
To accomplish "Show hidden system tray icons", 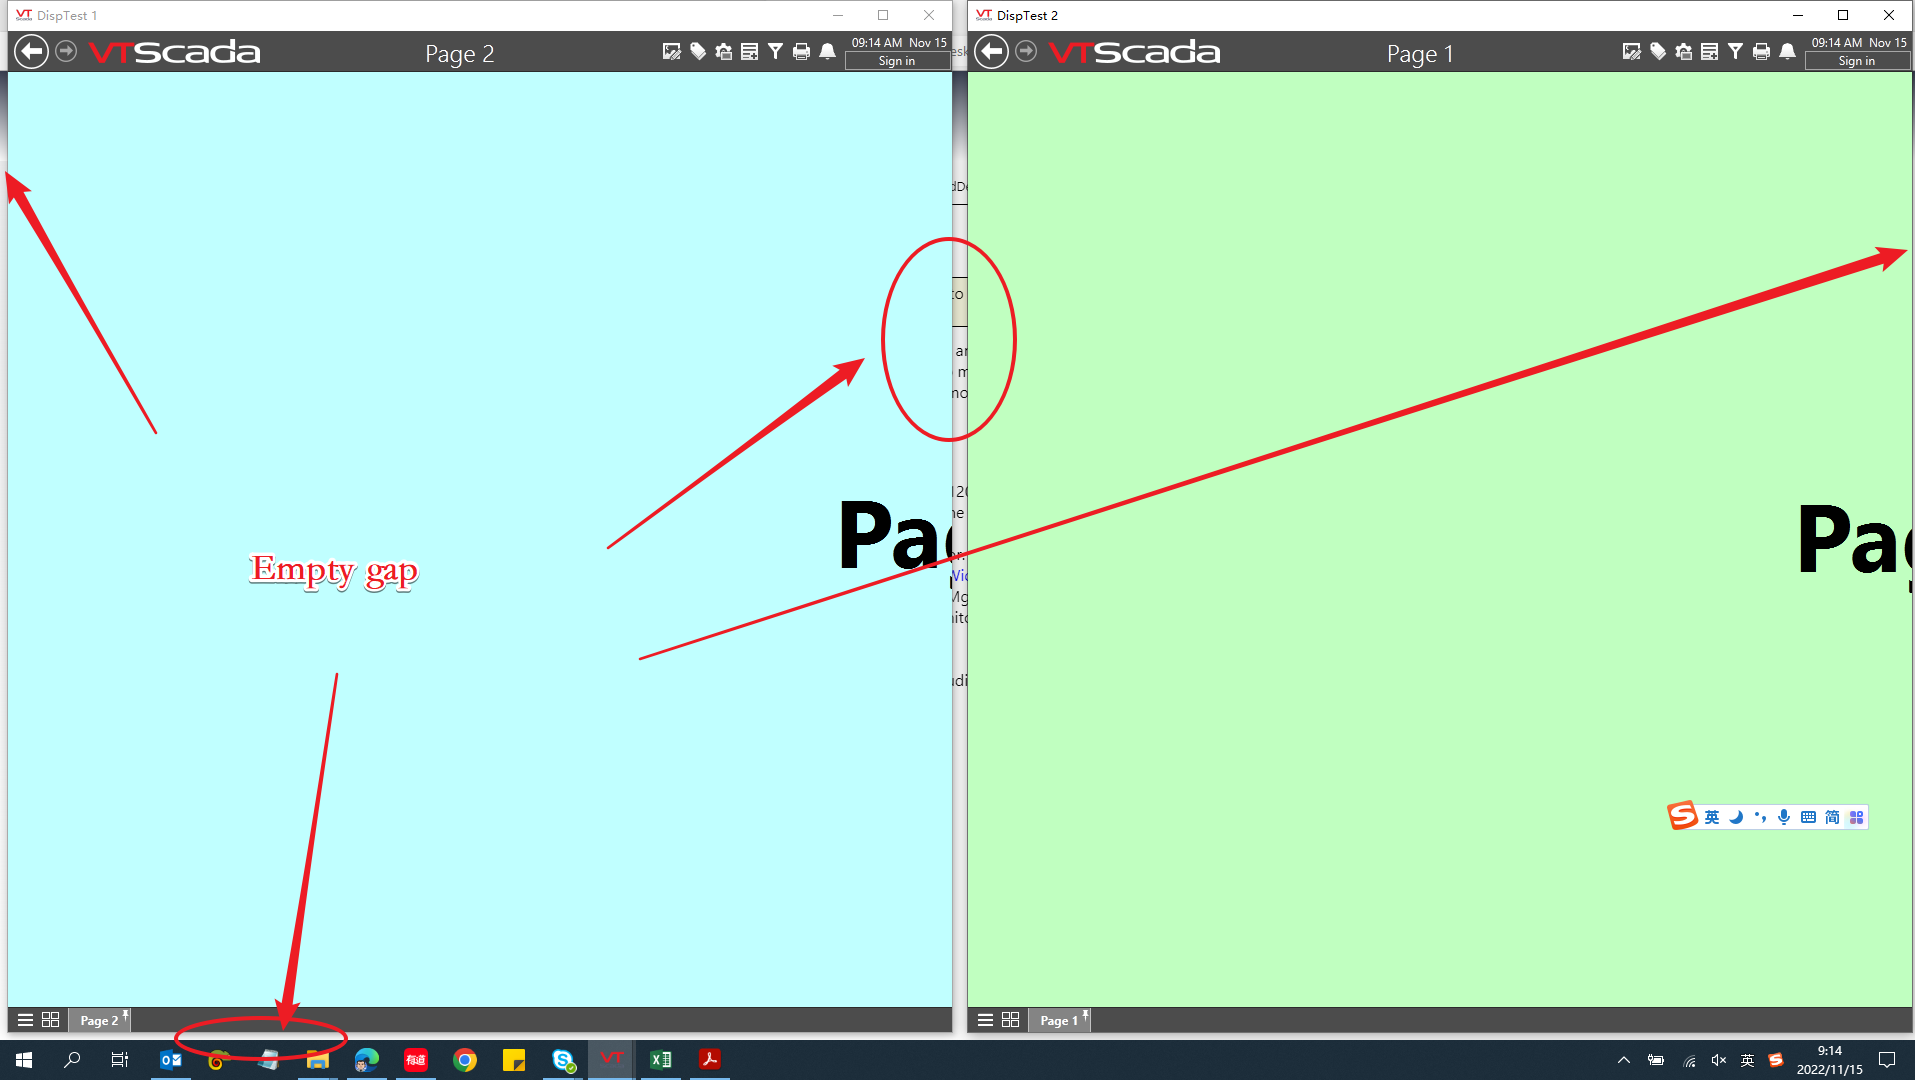I will 1623,1060.
